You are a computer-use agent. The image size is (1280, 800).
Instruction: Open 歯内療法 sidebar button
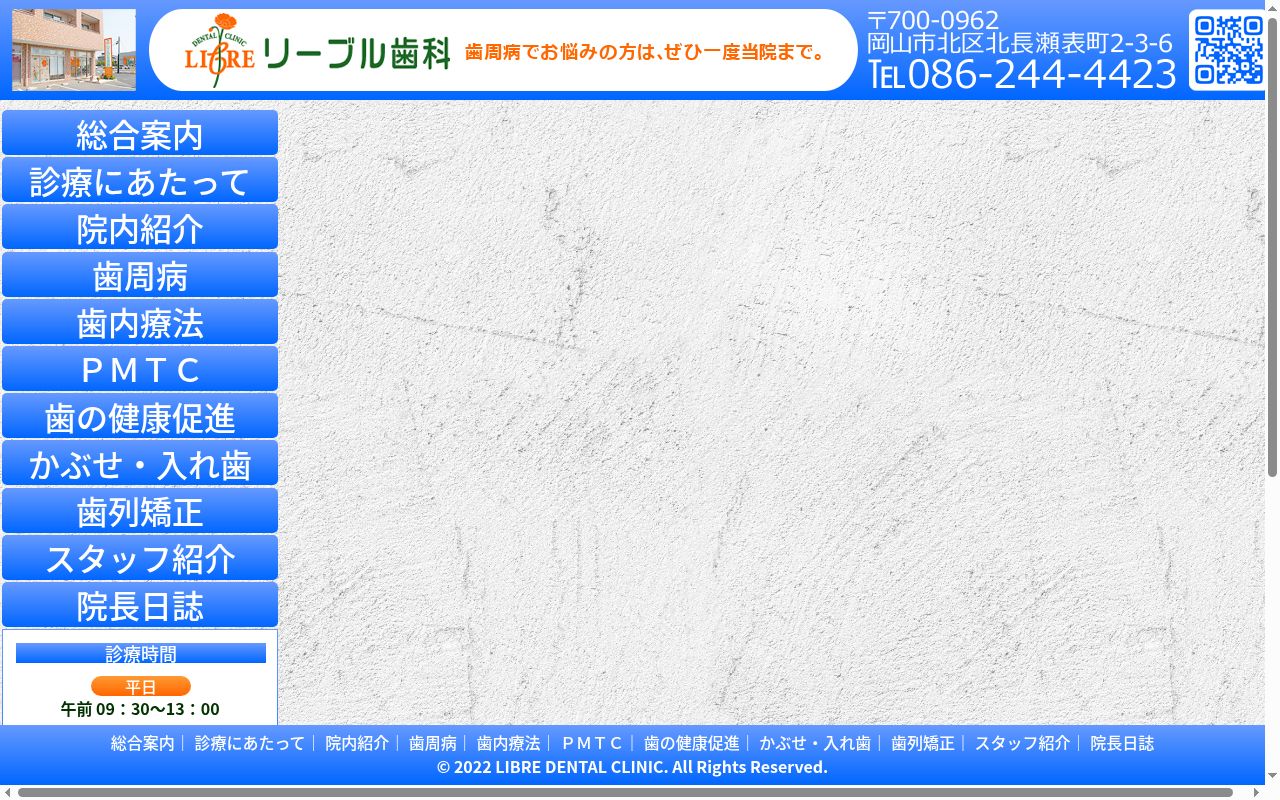click(140, 322)
